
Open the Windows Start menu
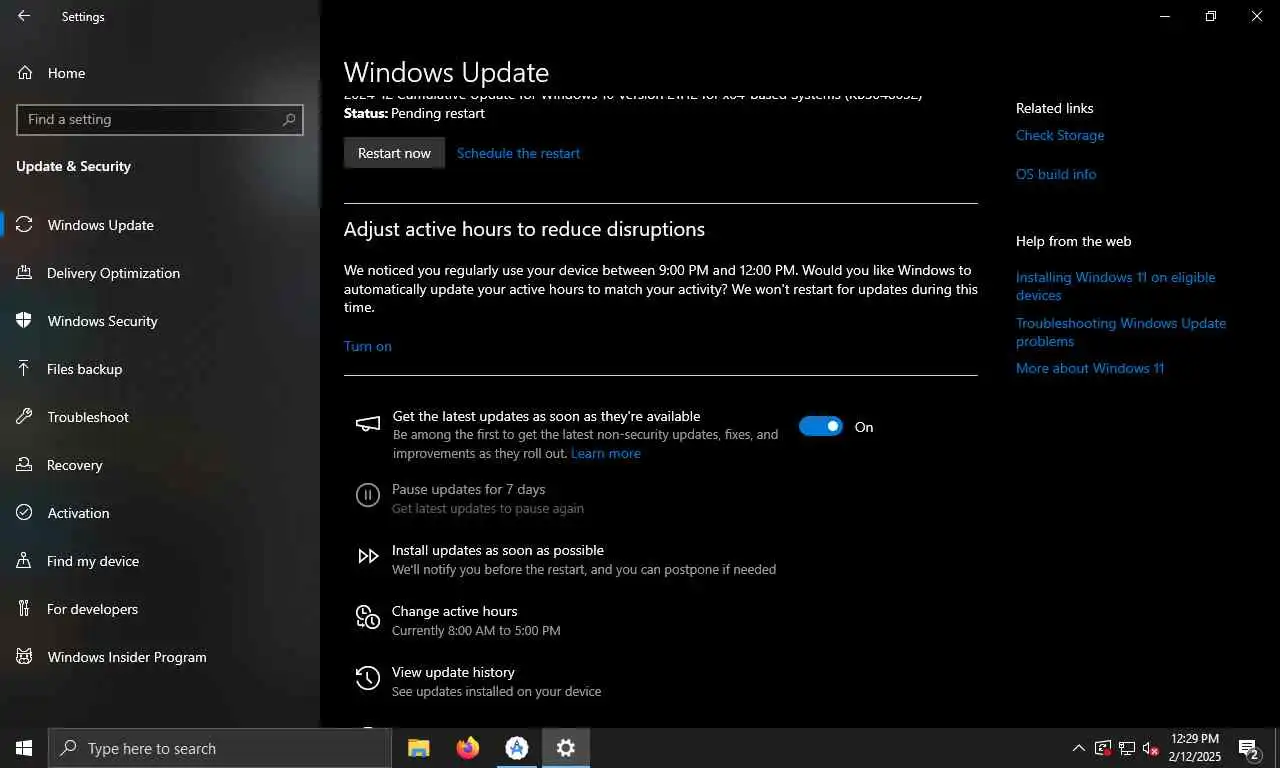(24, 748)
